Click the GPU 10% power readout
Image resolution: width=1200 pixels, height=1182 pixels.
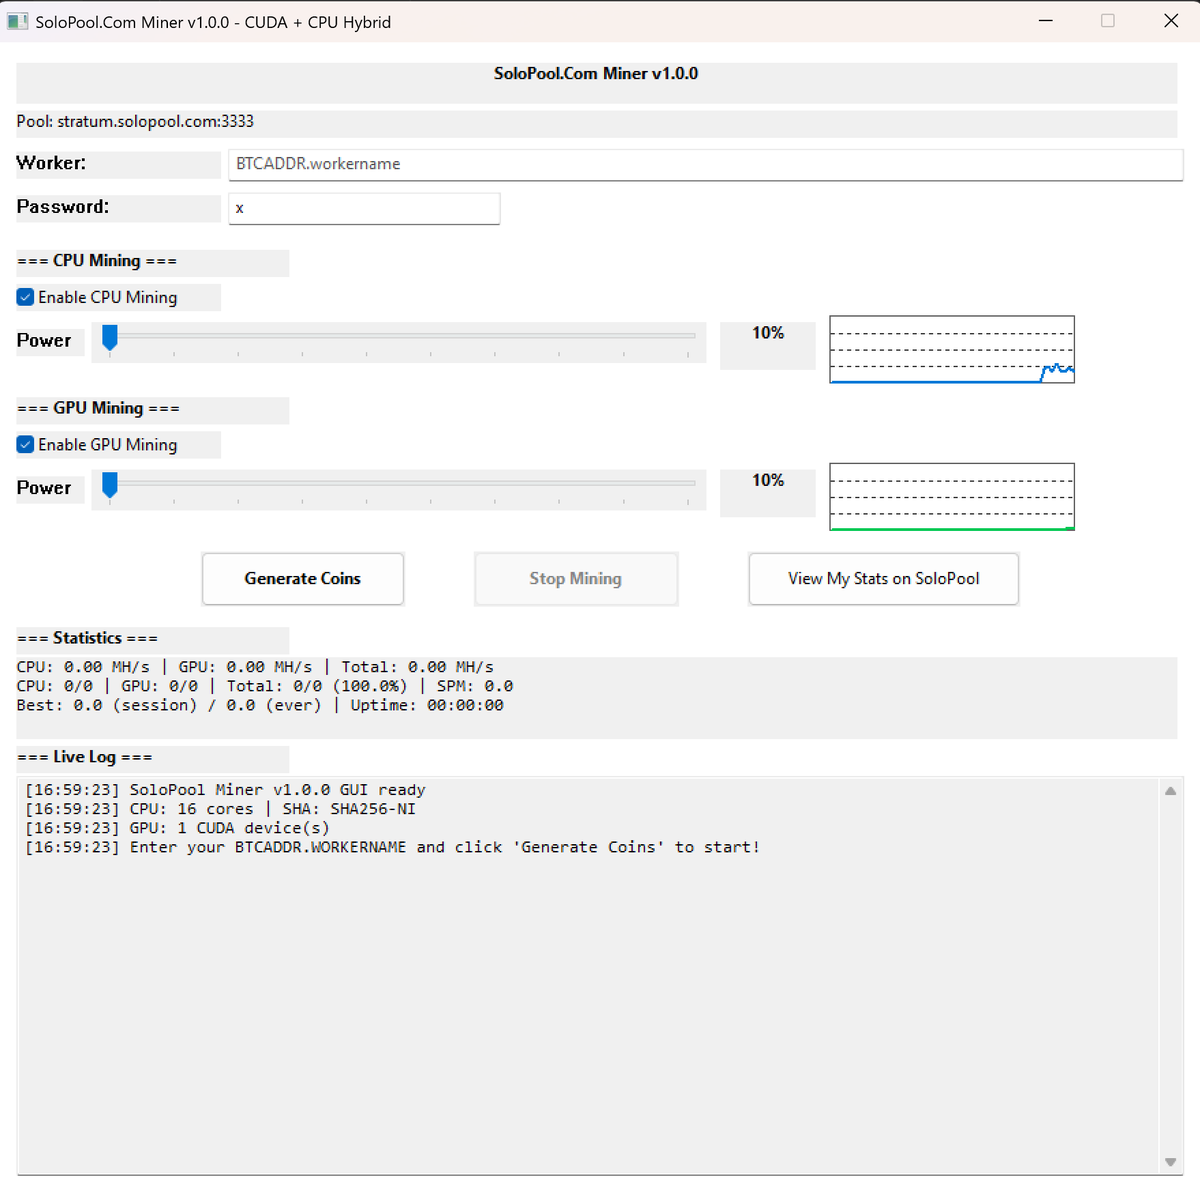click(x=767, y=480)
